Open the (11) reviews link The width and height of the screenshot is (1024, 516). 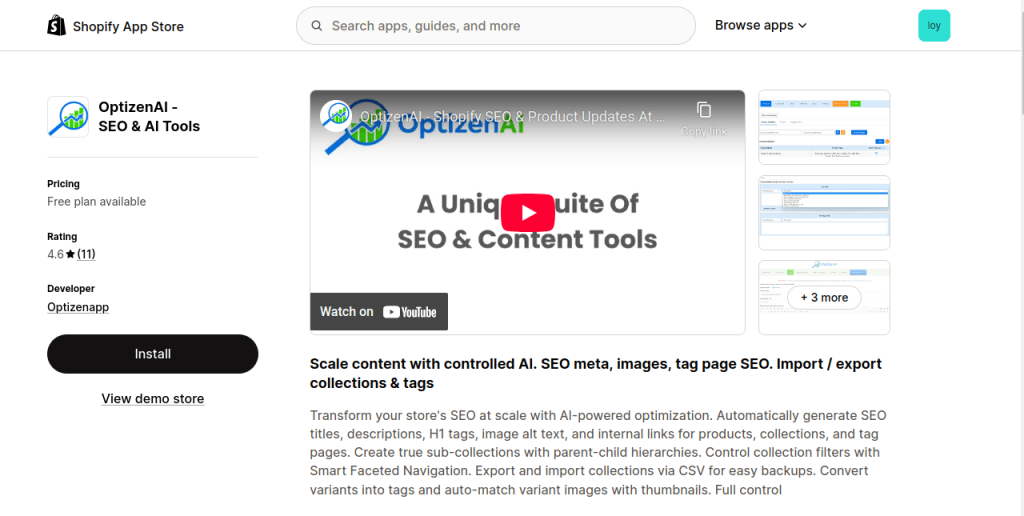tap(86, 254)
